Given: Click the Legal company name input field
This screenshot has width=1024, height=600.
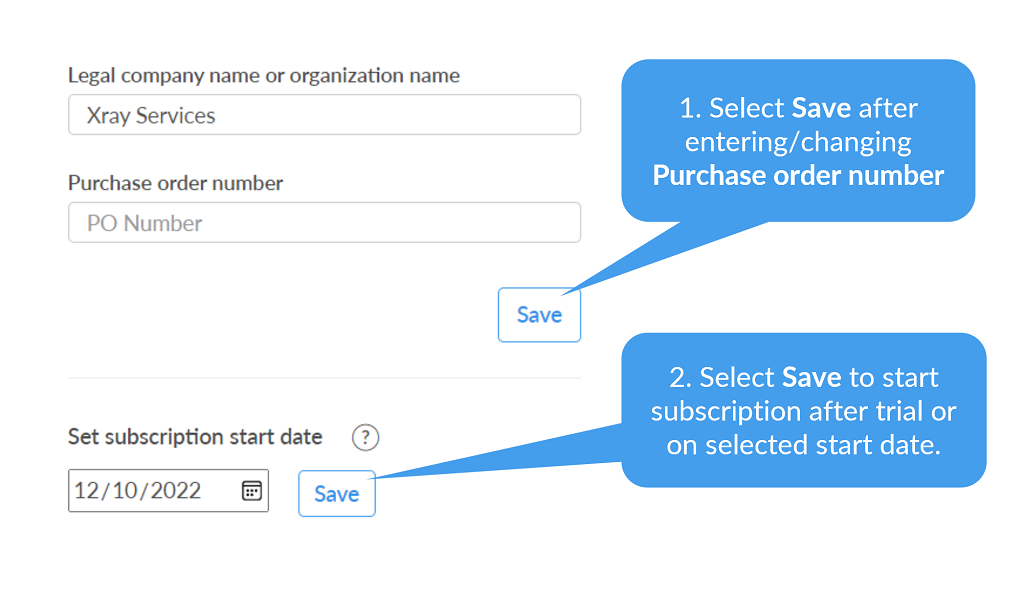Looking at the screenshot, I should 324,115.
